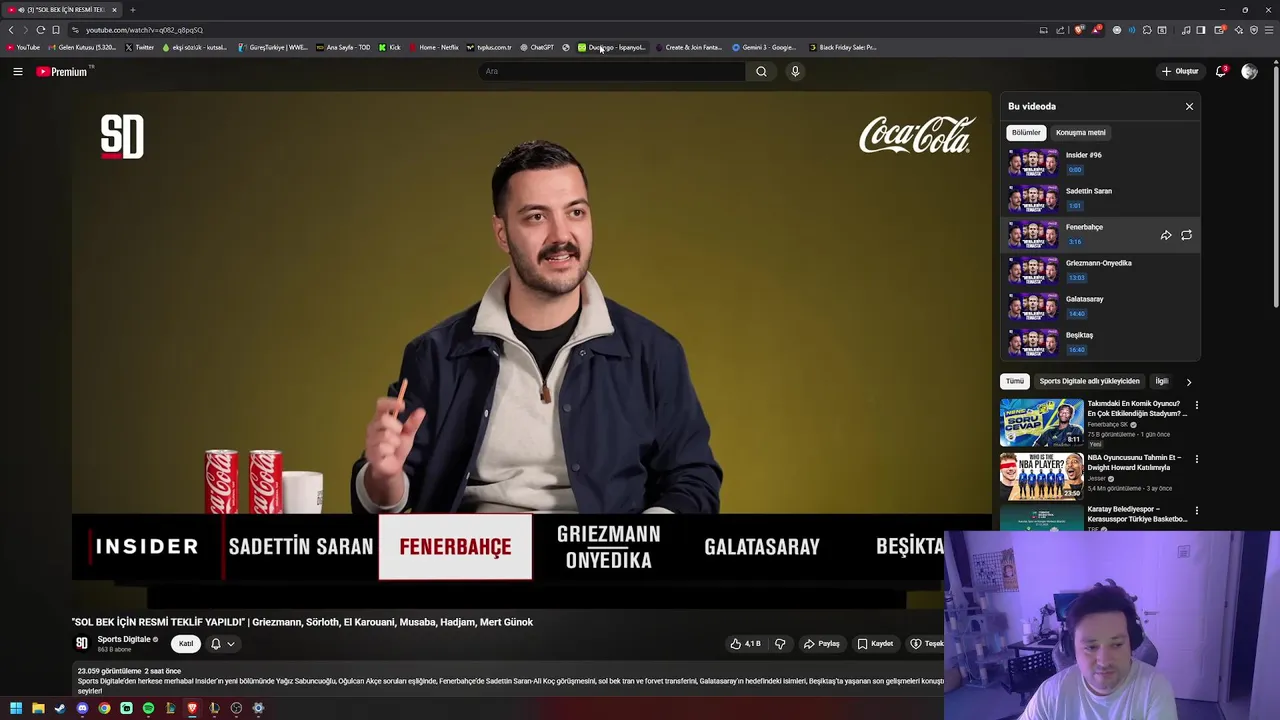
Task: Open YouTube notifications bell in header
Action: click(x=1221, y=71)
